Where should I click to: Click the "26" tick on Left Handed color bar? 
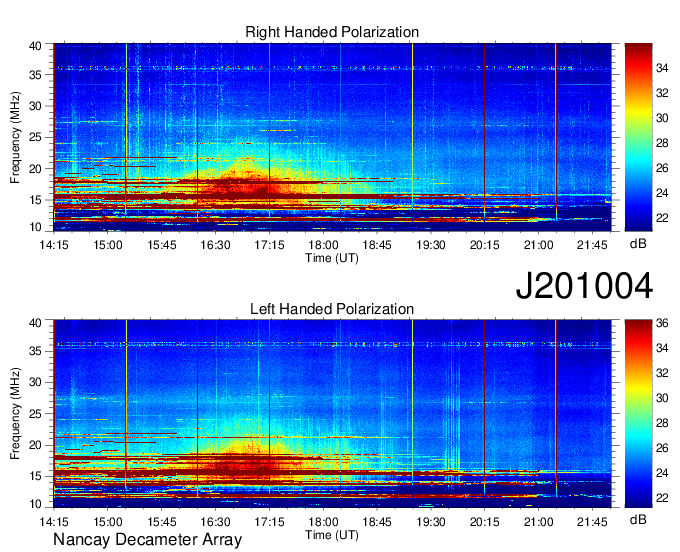[x=662, y=448]
